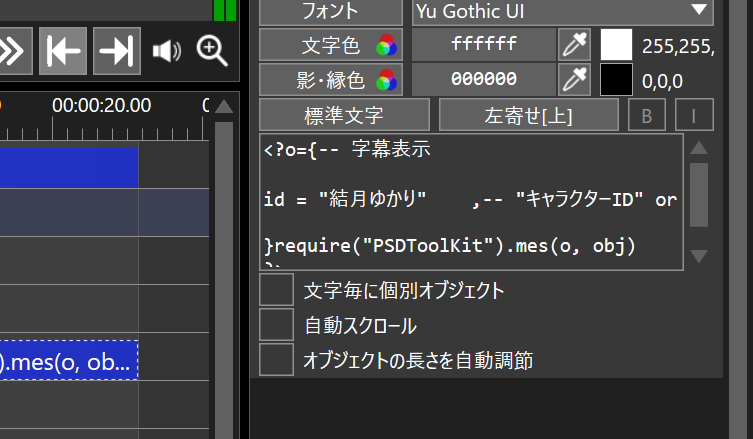Open the Yu Gothic UI font dropdown
753x439 pixels.
point(562,11)
